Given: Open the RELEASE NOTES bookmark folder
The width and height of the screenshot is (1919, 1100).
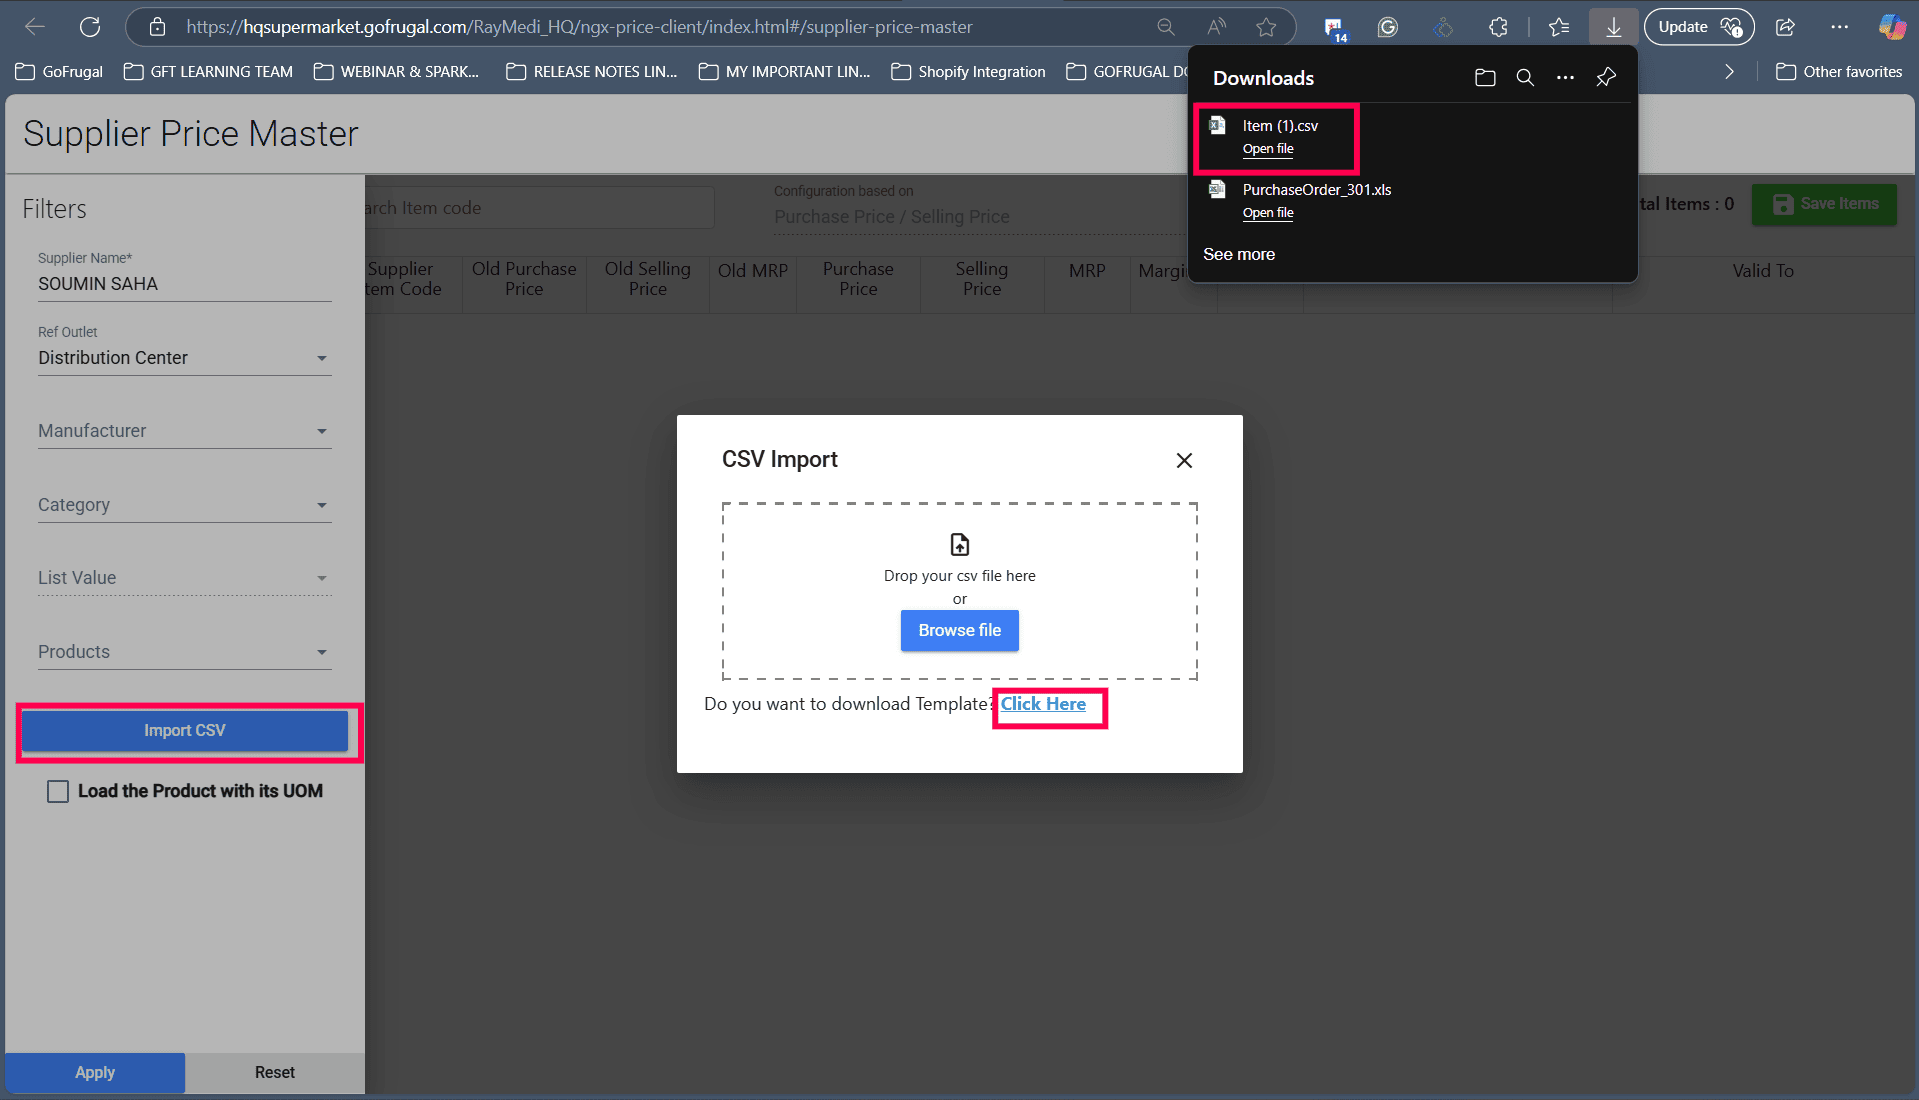Looking at the screenshot, I should click(592, 72).
